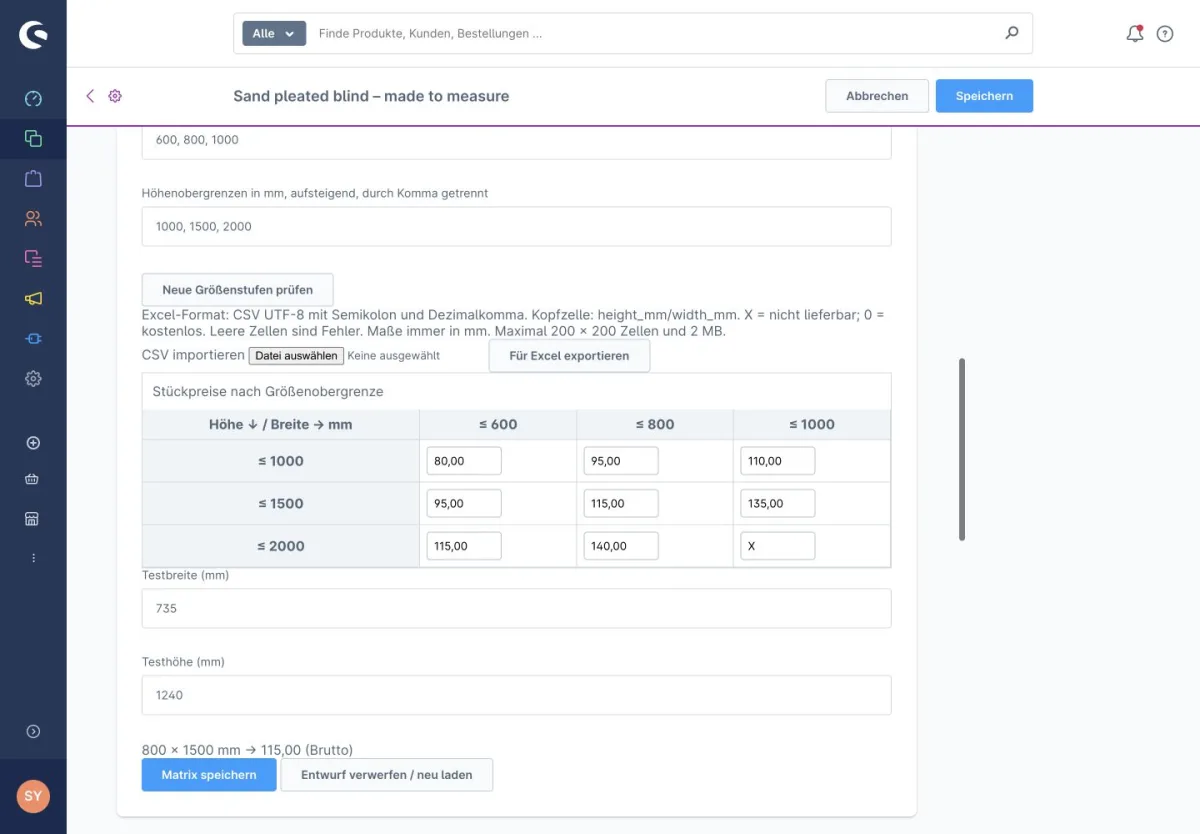Open the three-dot more menu in sidebar
This screenshot has width=1200, height=834.
tap(33, 558)
